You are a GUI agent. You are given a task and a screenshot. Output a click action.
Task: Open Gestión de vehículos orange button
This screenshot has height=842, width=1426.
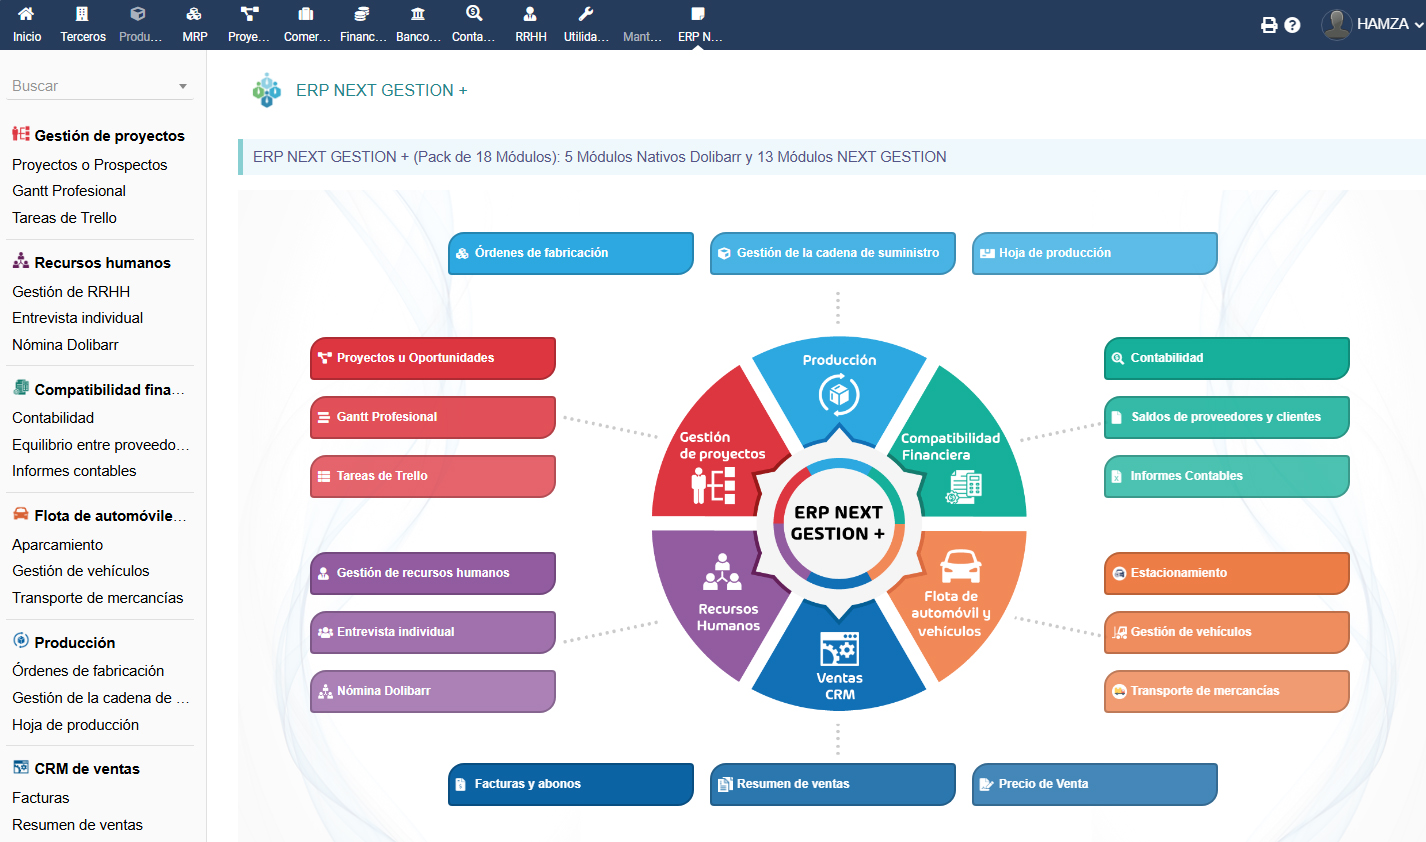(1227, 632)
